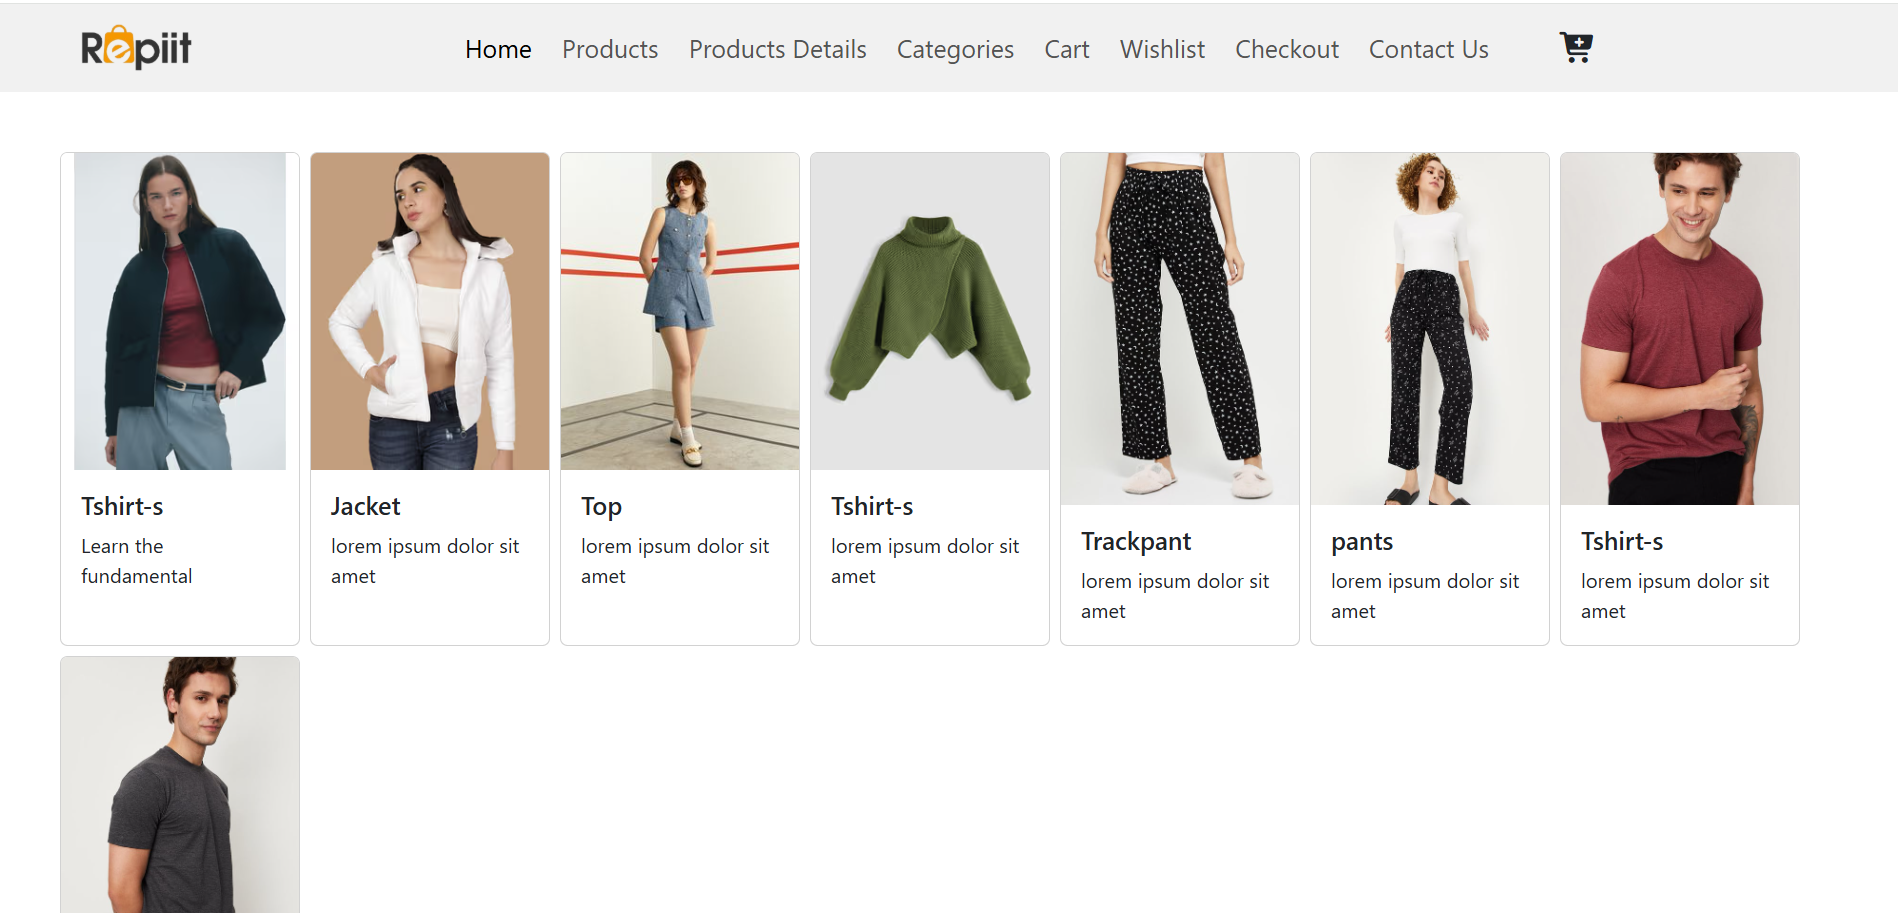Select the white Jacket product image
Screen dimensions: 1898x913
pyautogui.click(x=430, y=311)
